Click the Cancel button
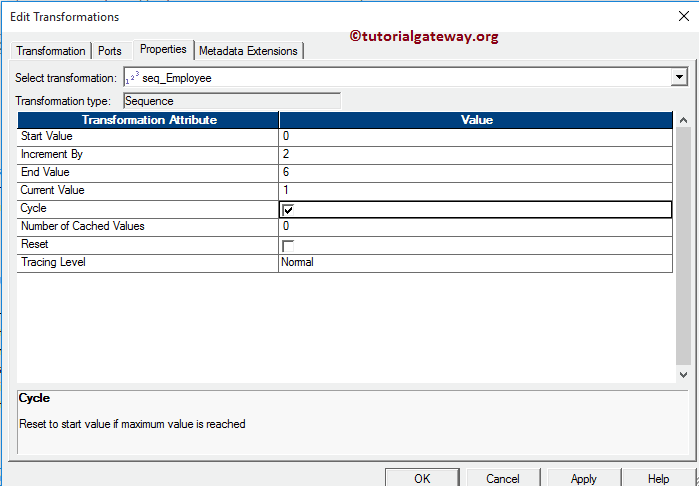Image resolution: width=699 pixels, height=486 pixels. [503, 478]
